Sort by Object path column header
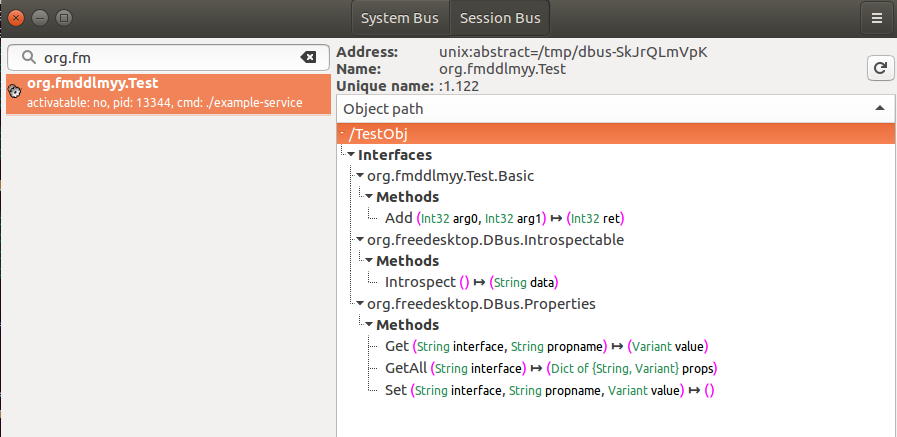Viewport: 897px width, 437px height. click(612, 108)
